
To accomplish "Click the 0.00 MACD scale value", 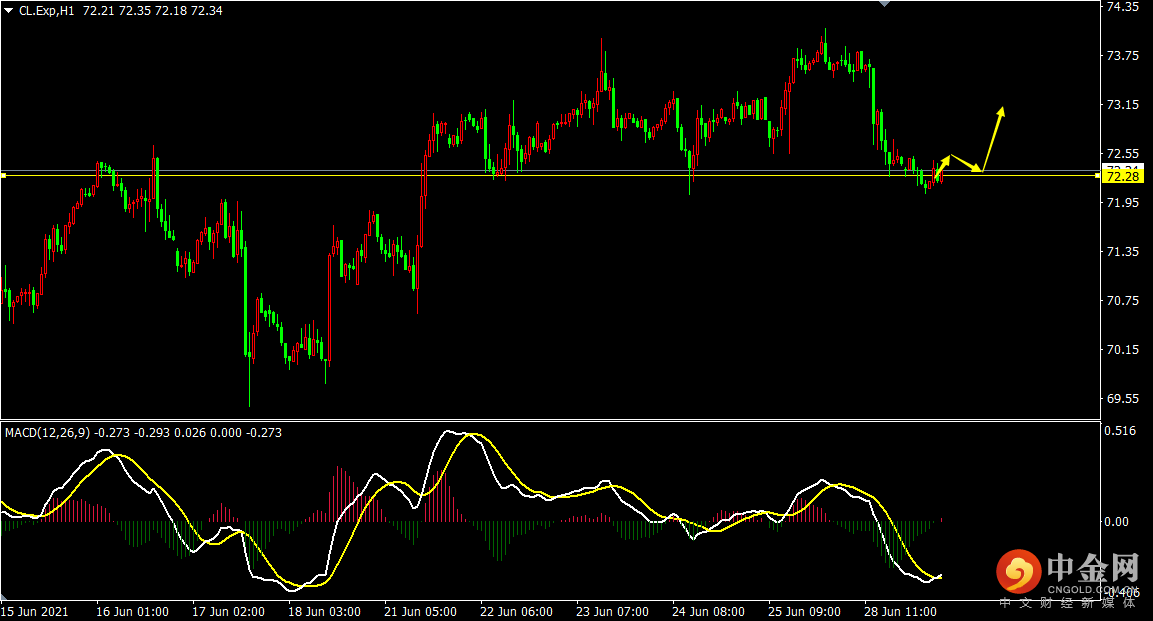I will (x=1117, y=522).
